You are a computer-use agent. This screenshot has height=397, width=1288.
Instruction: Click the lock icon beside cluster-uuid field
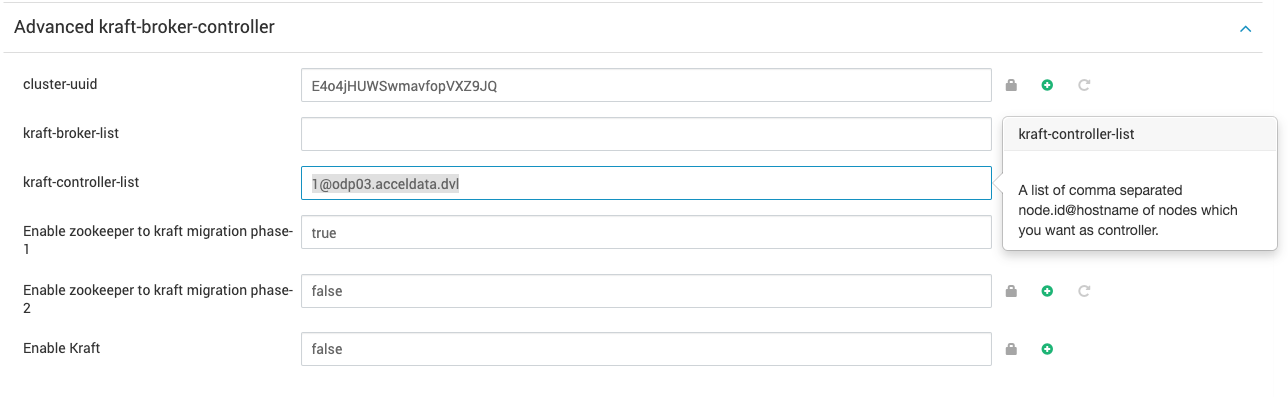[1011, 85]
